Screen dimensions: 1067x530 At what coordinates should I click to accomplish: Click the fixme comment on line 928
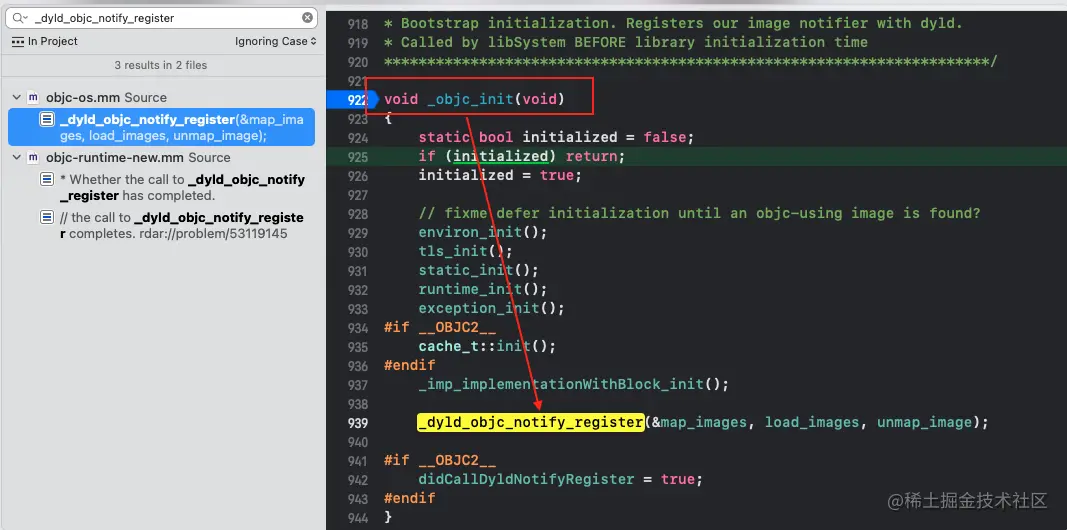pyautogui.click(x=700, y=213)
